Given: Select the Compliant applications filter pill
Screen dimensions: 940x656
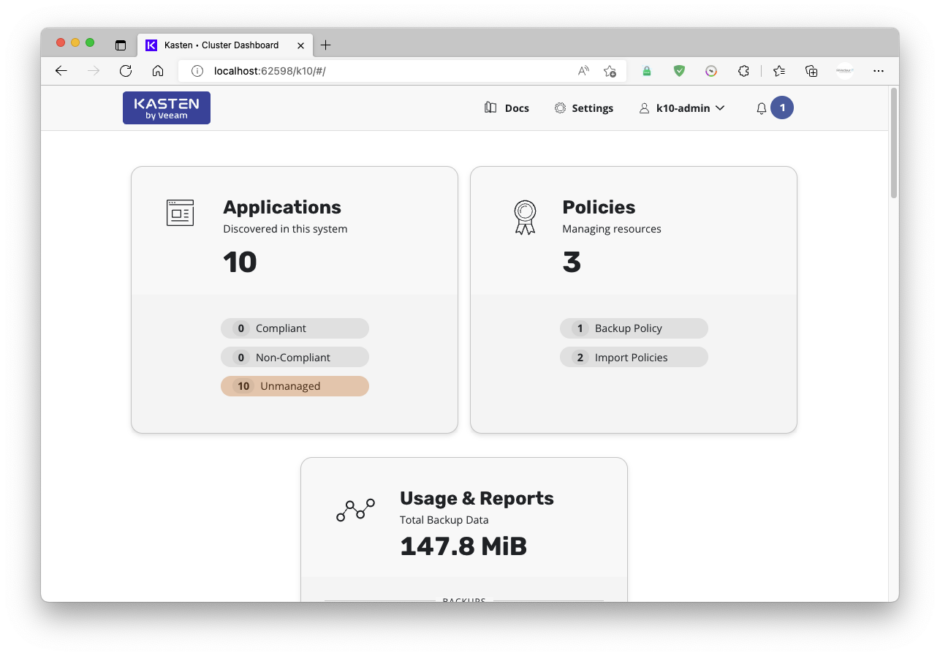Looking at the screenshot, I should 294,328.
